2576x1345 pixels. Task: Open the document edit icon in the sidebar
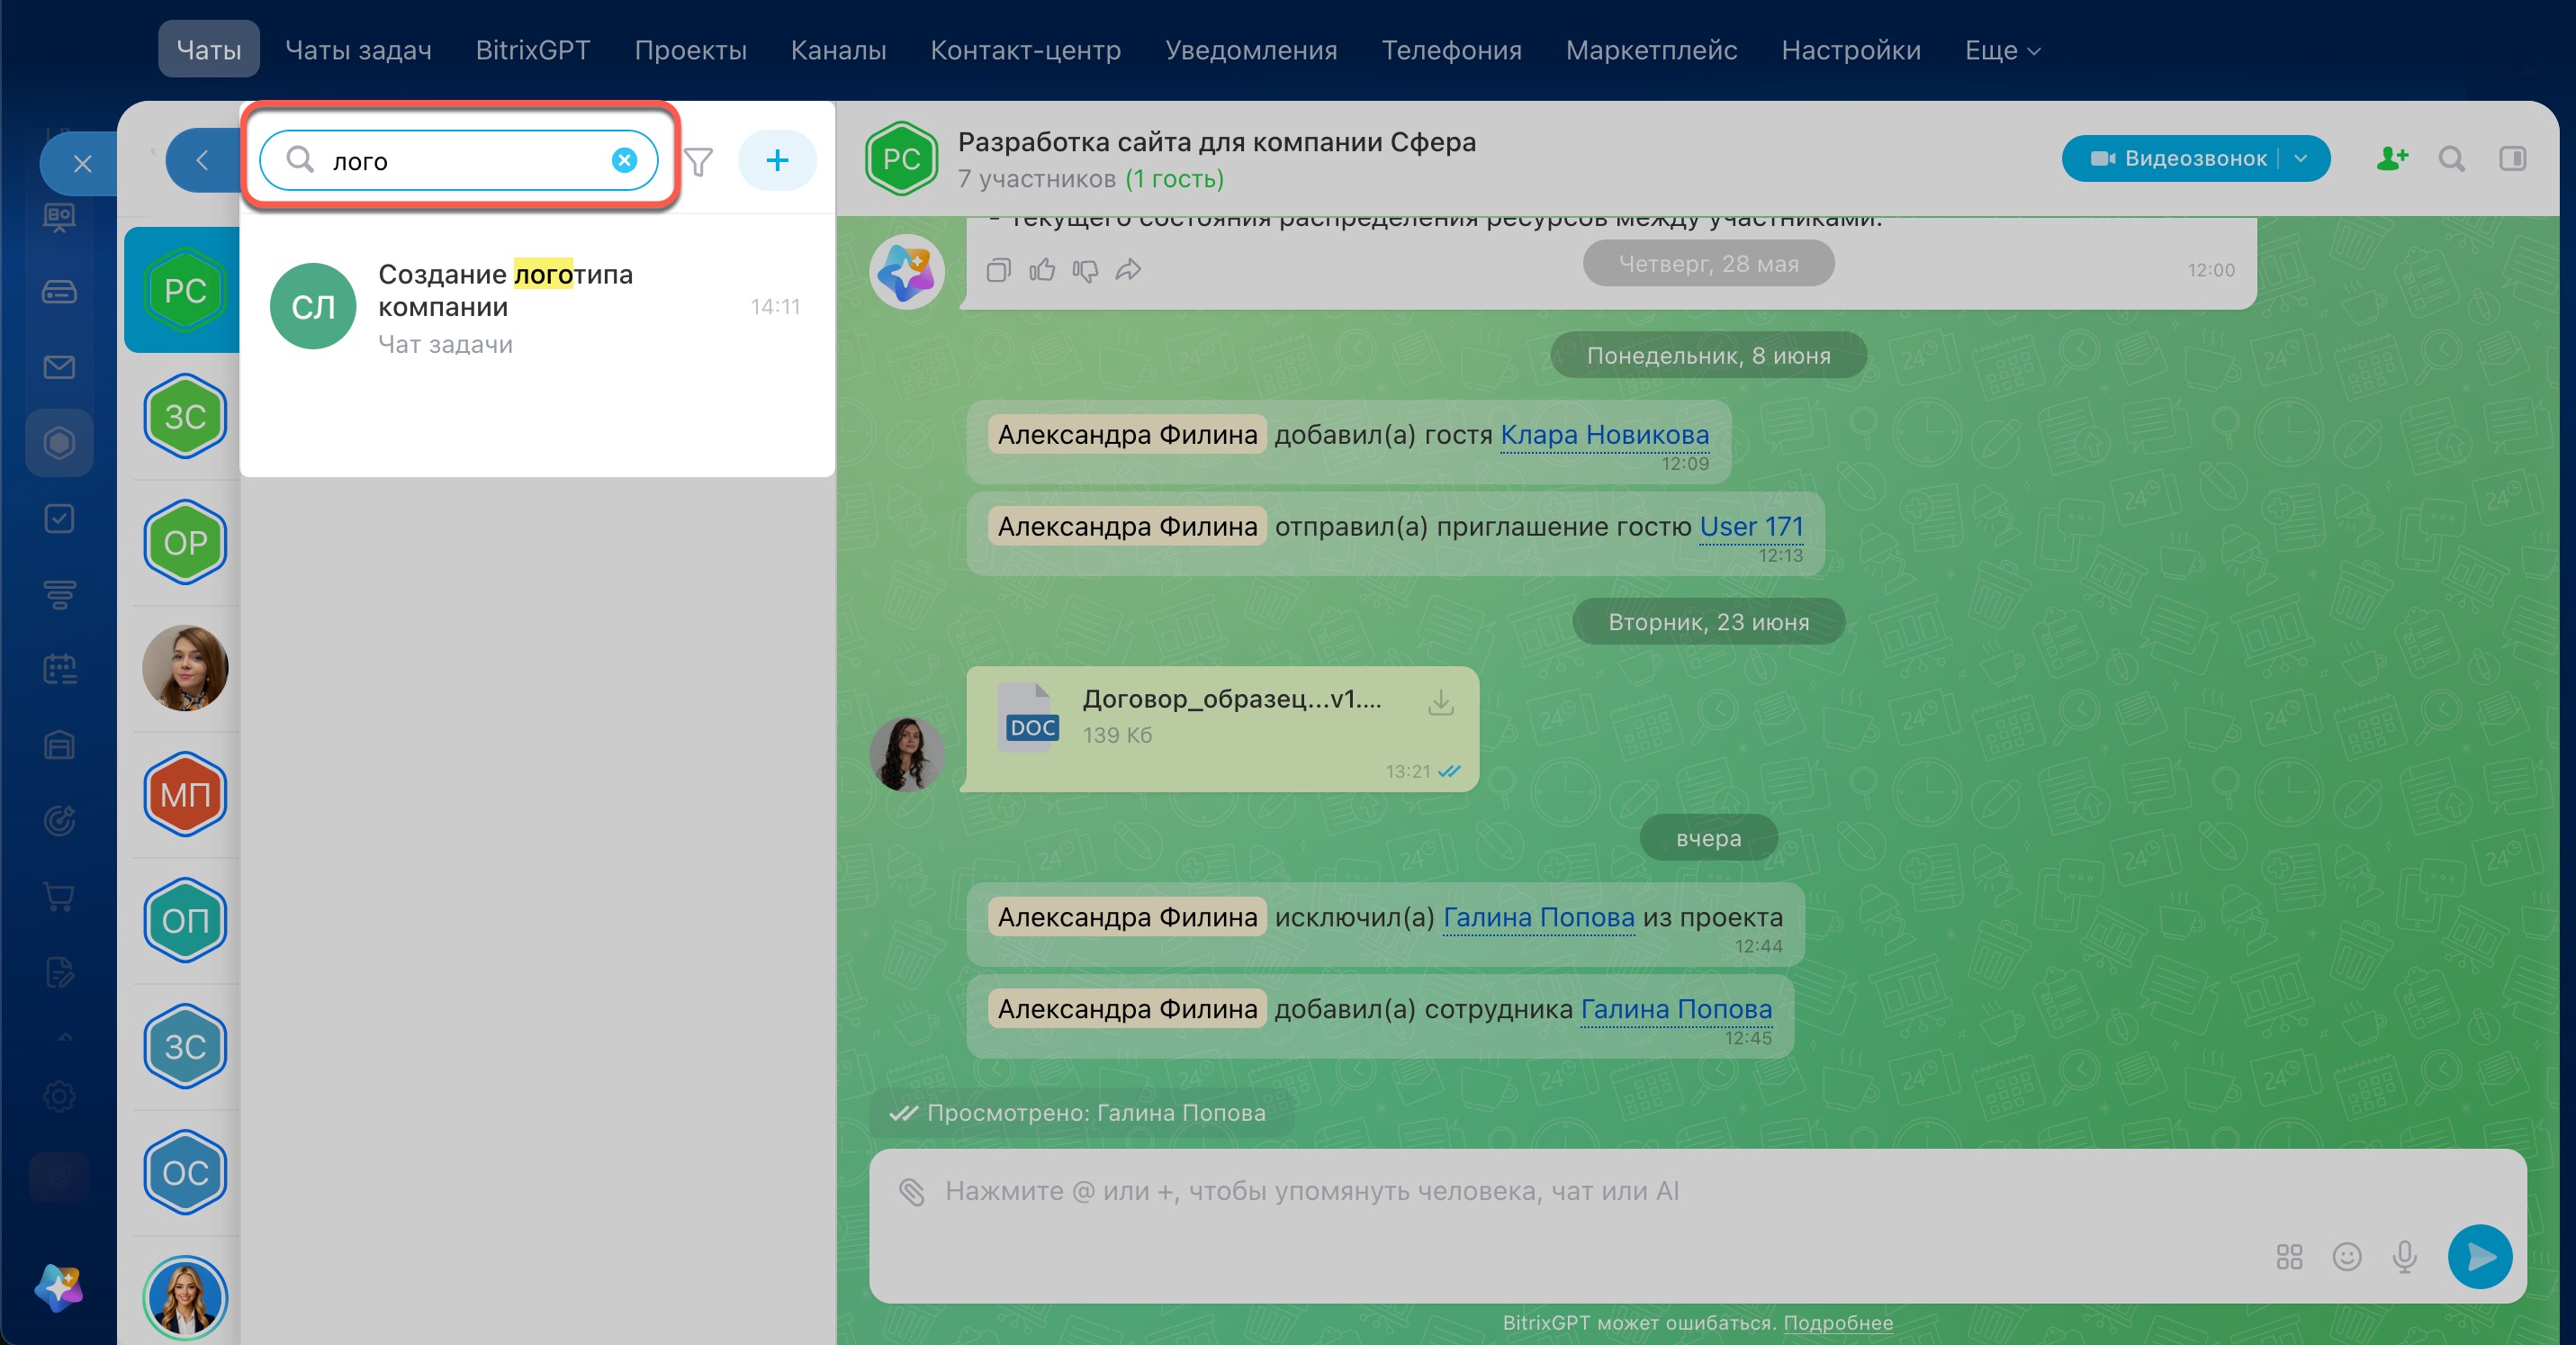(59, 971)
